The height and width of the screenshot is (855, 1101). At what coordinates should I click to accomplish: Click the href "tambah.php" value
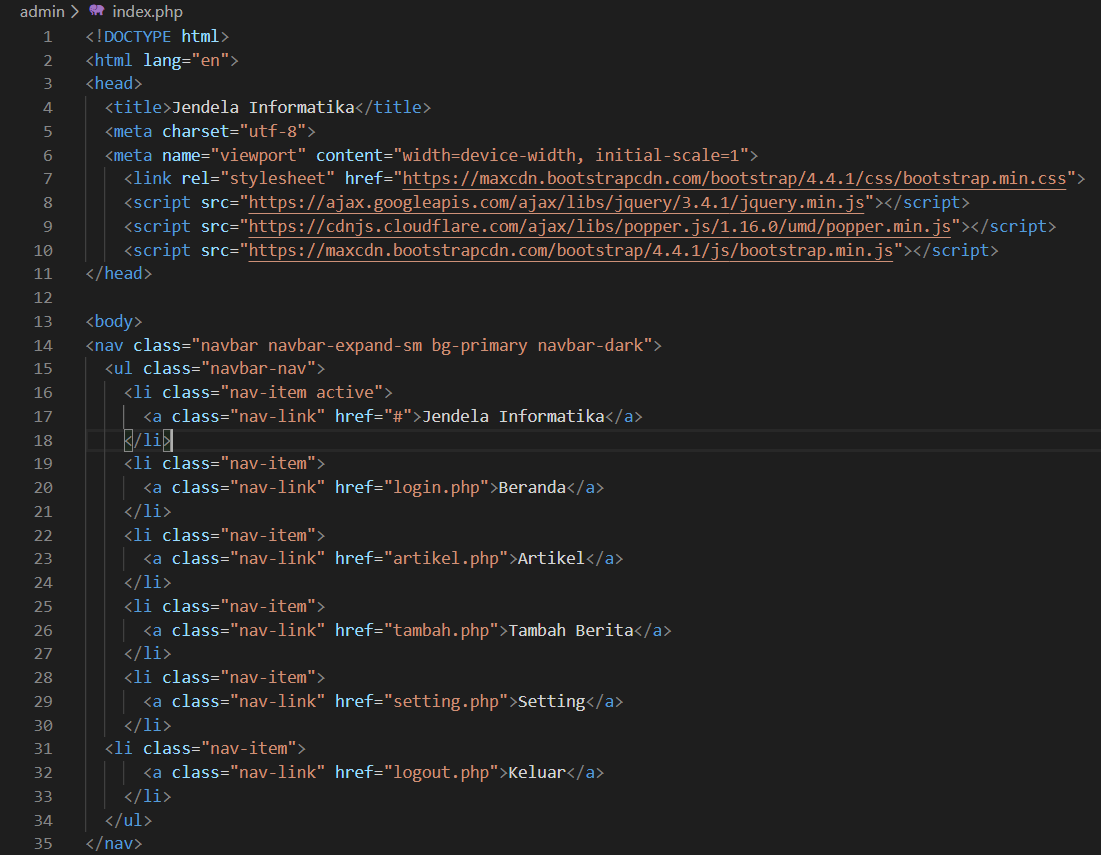pos(441,630)
